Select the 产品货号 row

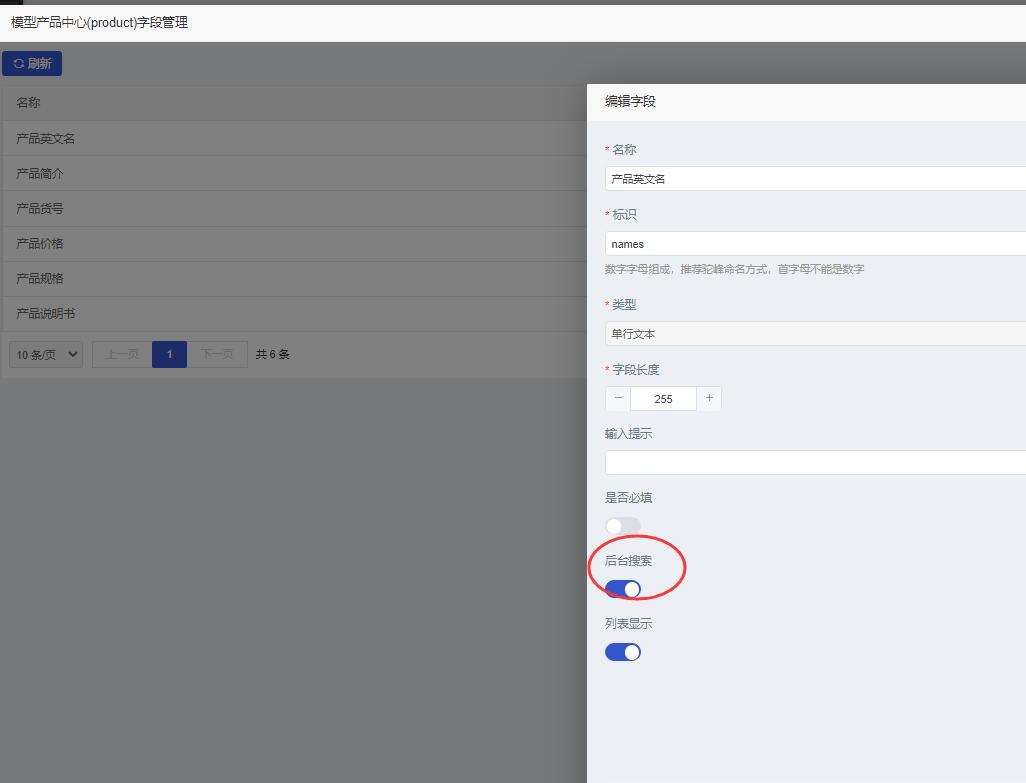[294, 209]
